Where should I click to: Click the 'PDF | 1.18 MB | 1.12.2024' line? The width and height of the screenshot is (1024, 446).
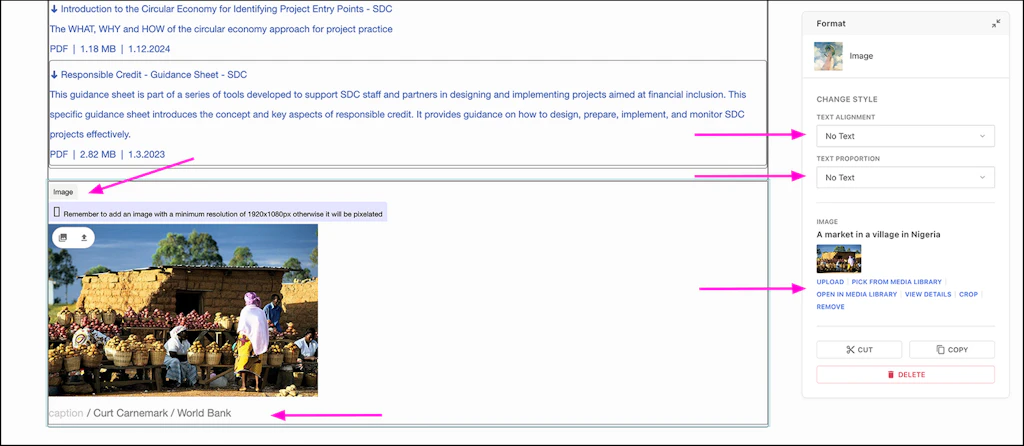110,49
